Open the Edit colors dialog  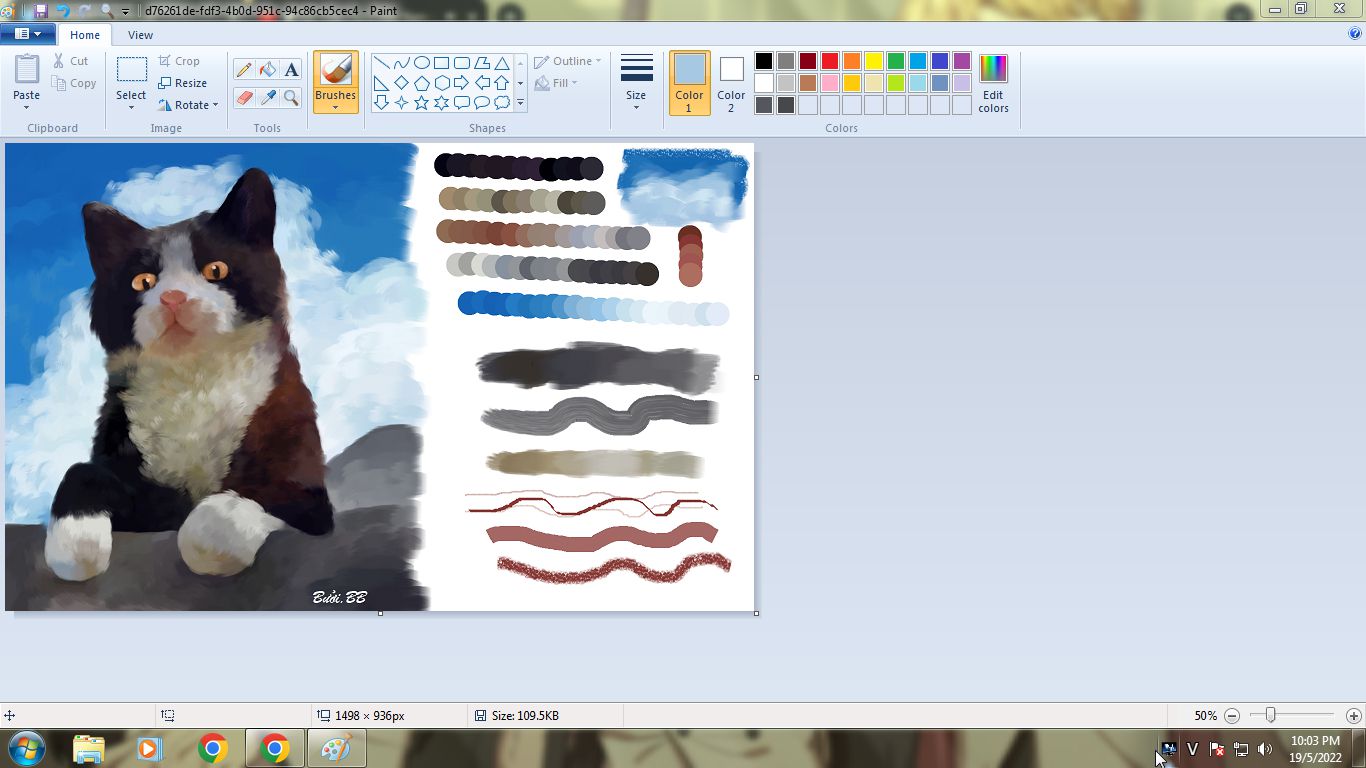(993, 83)
